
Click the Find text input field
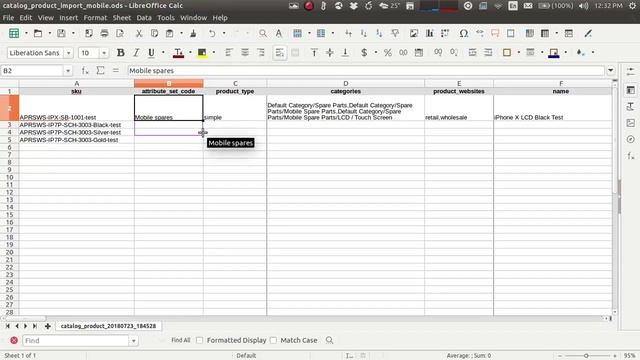click(x=75, y=340)
